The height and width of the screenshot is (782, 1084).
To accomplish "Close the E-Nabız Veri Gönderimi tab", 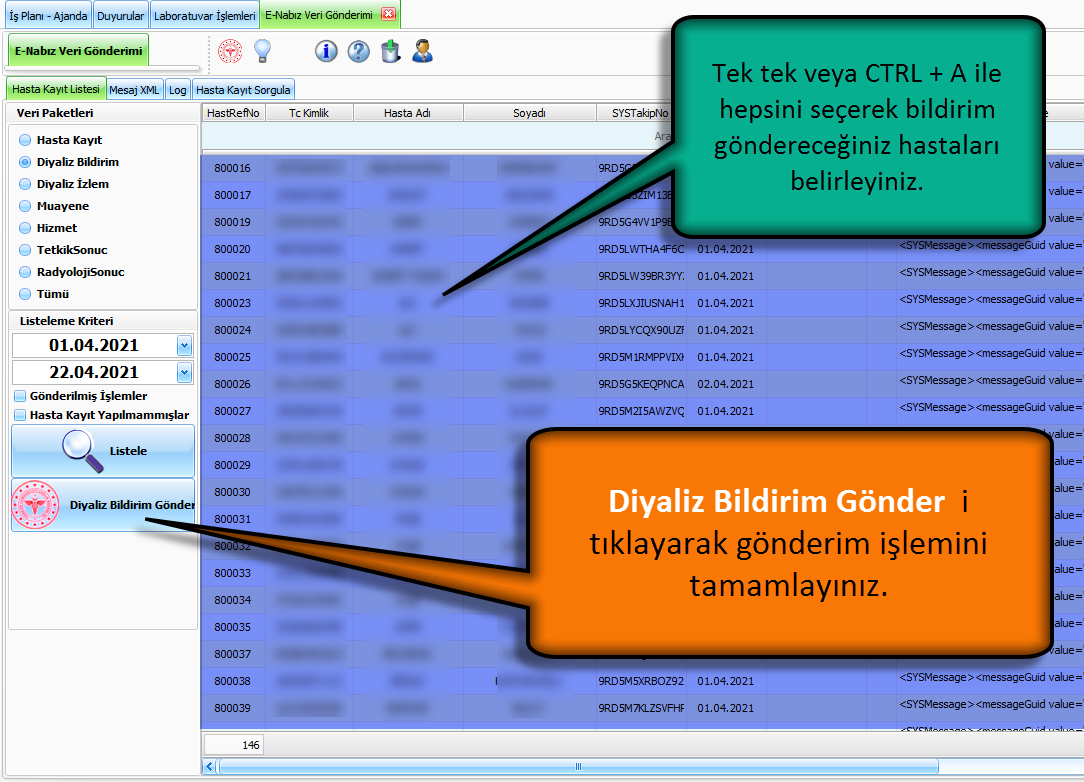I will [x=389, y=14].
